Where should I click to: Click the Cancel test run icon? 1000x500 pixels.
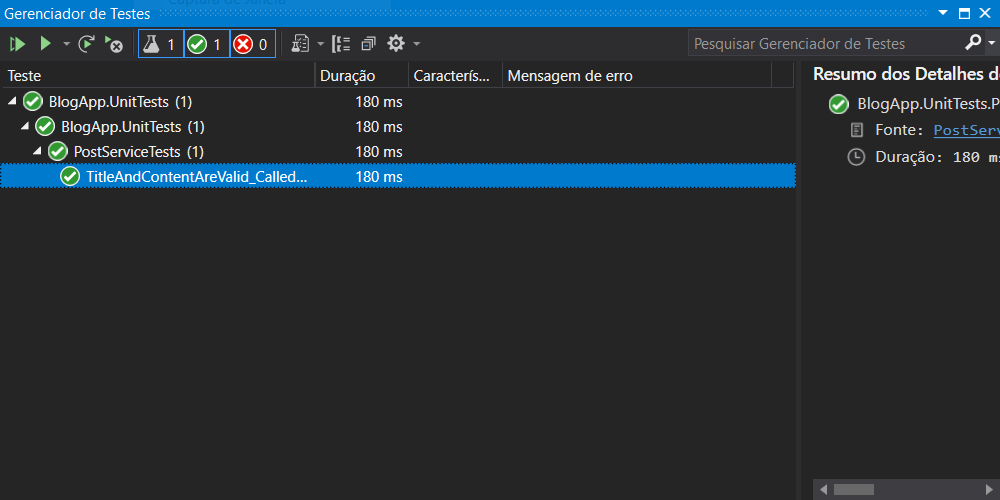[x=114, y=44]
